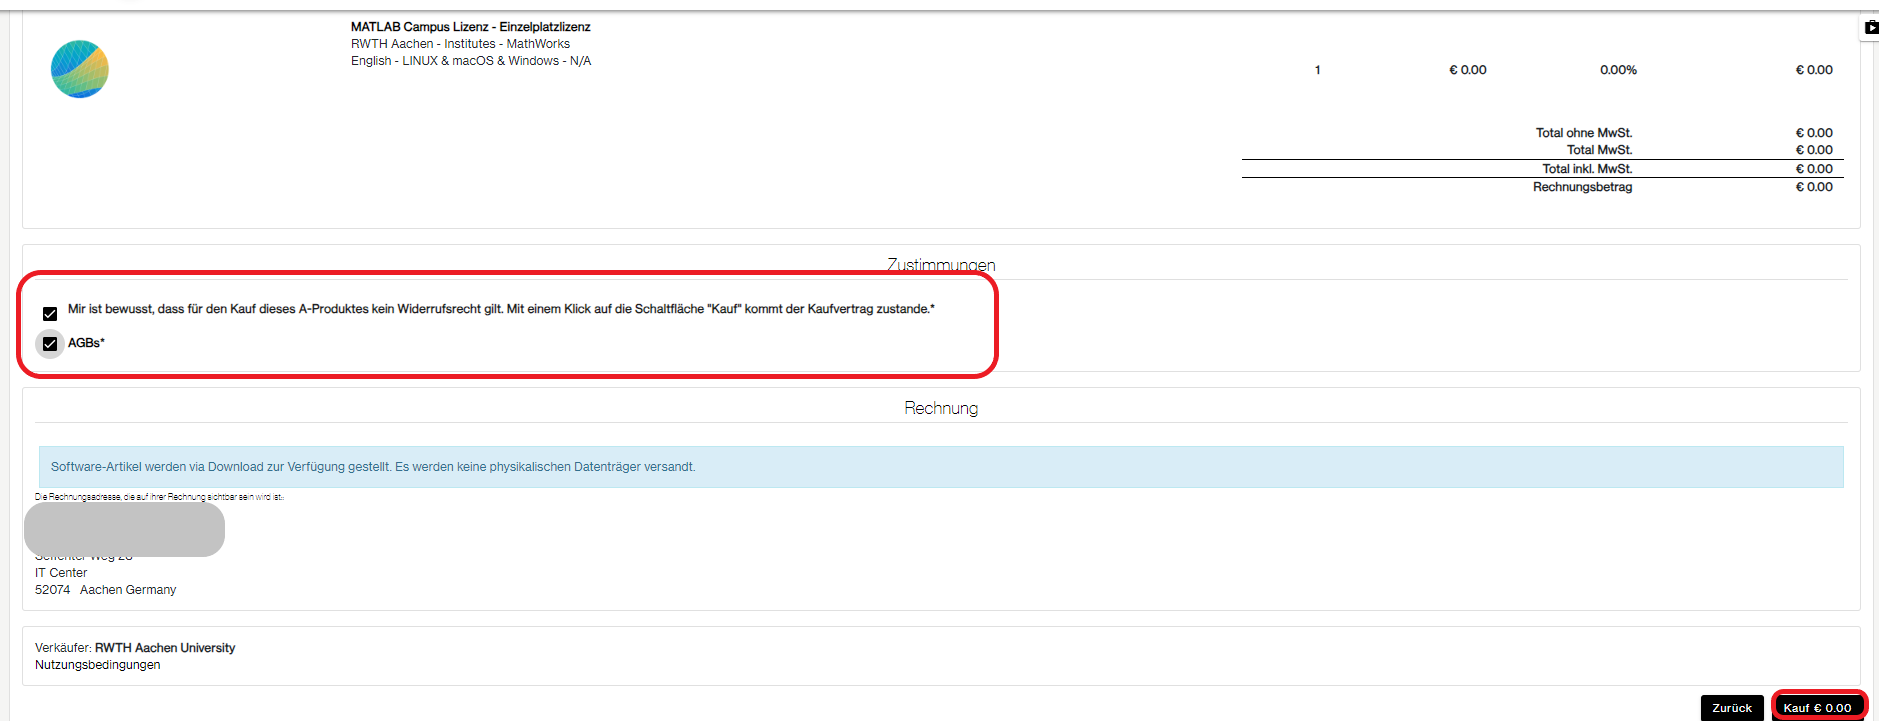Click the 0.00% tax rate value
Screen dimensions: 1879x721
[1617, 70]
